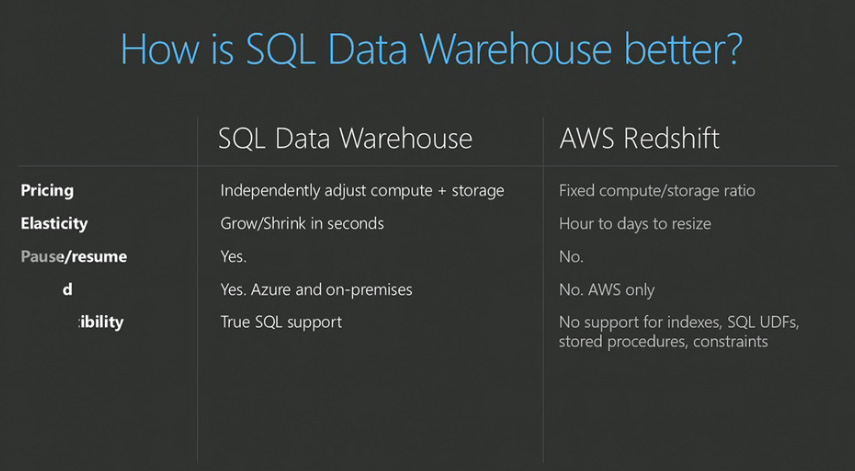Click the "How is SQL Data Warehouse better?" title

click(431, 48)
